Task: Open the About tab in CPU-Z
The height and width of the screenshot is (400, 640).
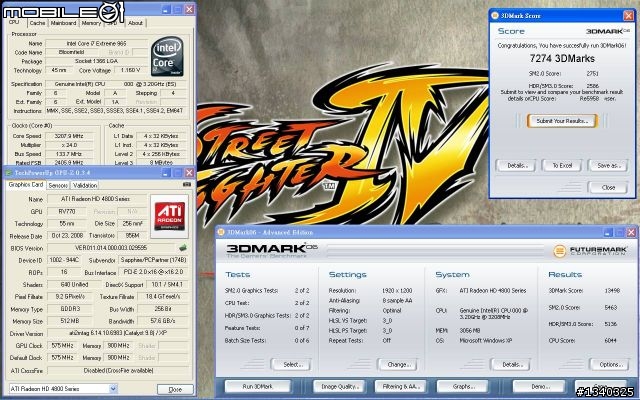Action: coord(136,23)
